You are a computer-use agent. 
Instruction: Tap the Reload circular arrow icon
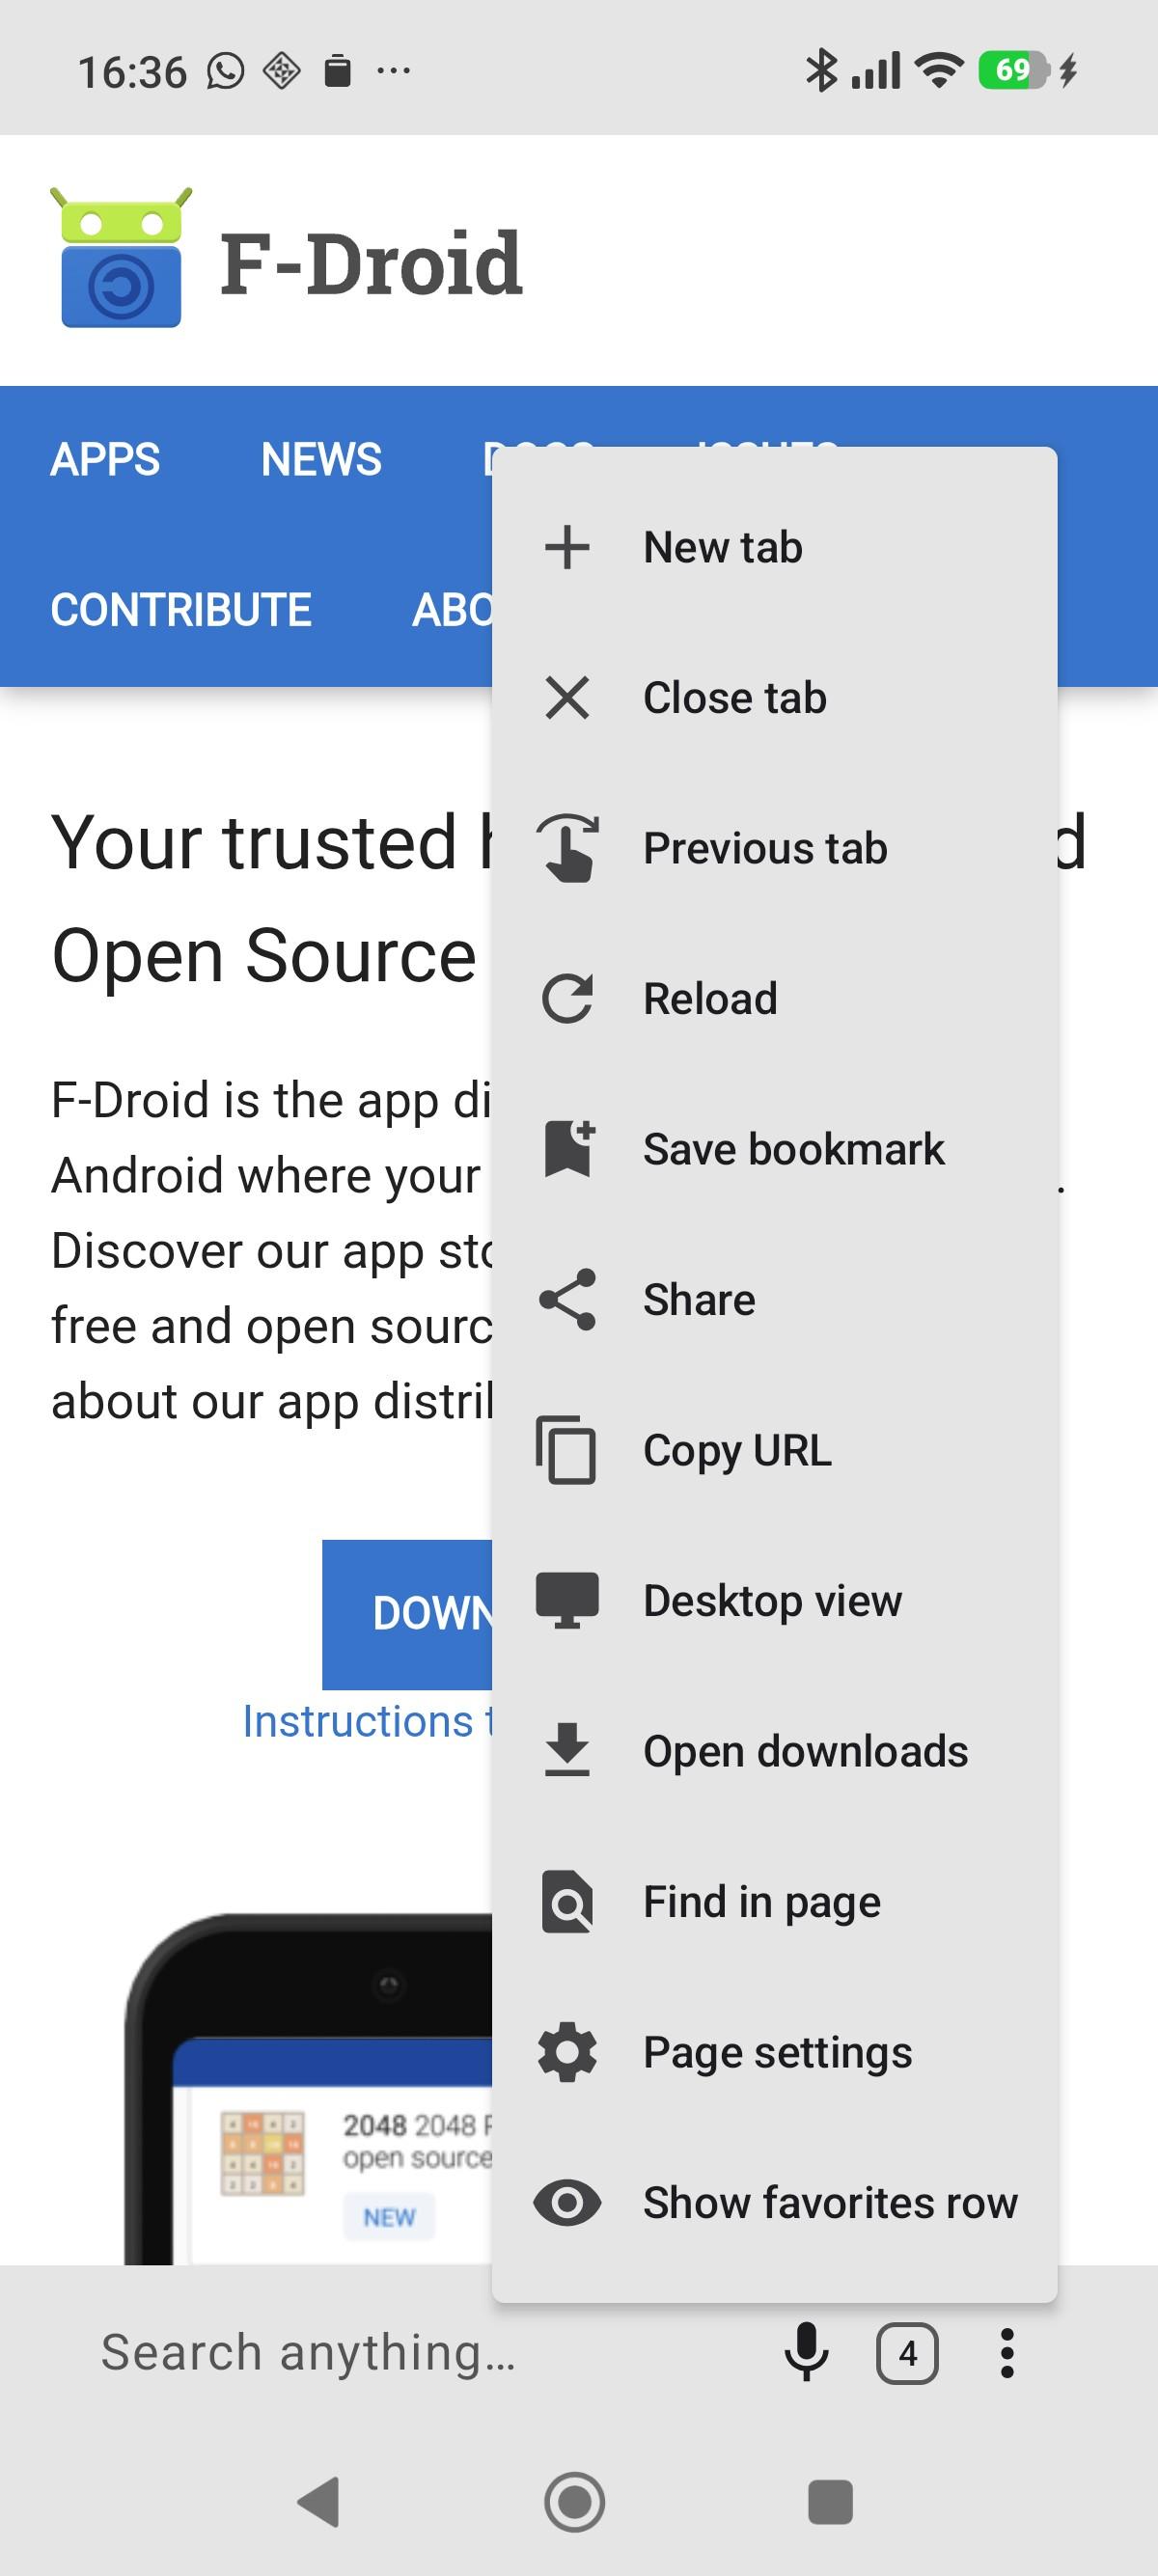(x=567, y=998)
